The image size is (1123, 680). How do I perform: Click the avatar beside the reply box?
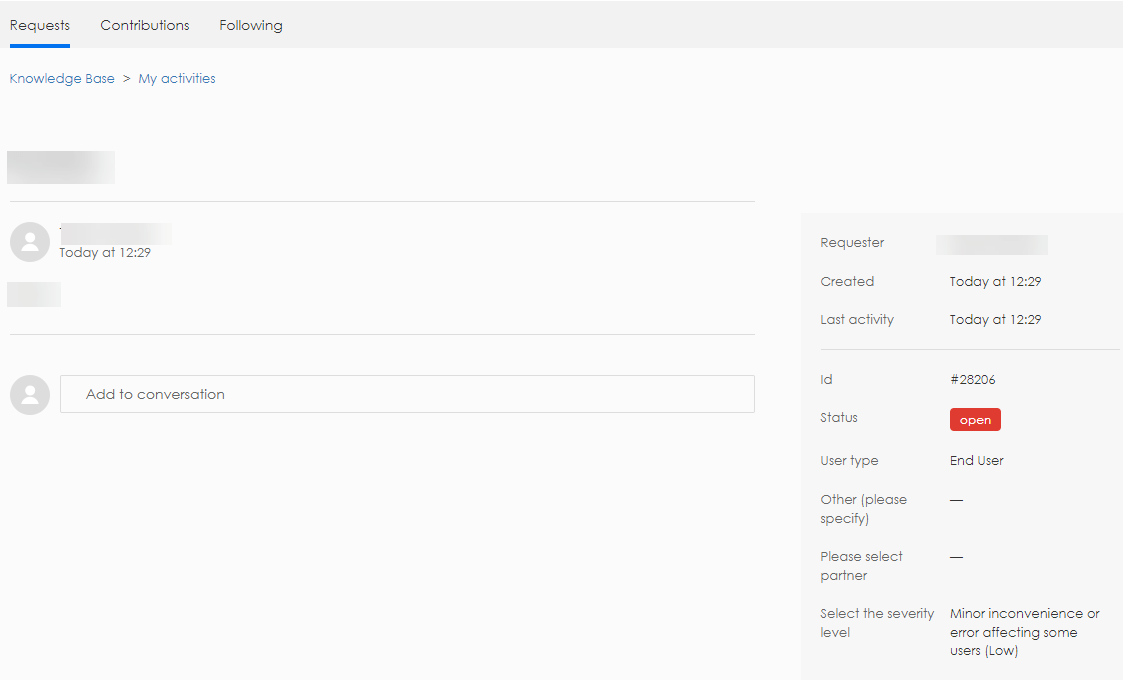pos(29,394)
